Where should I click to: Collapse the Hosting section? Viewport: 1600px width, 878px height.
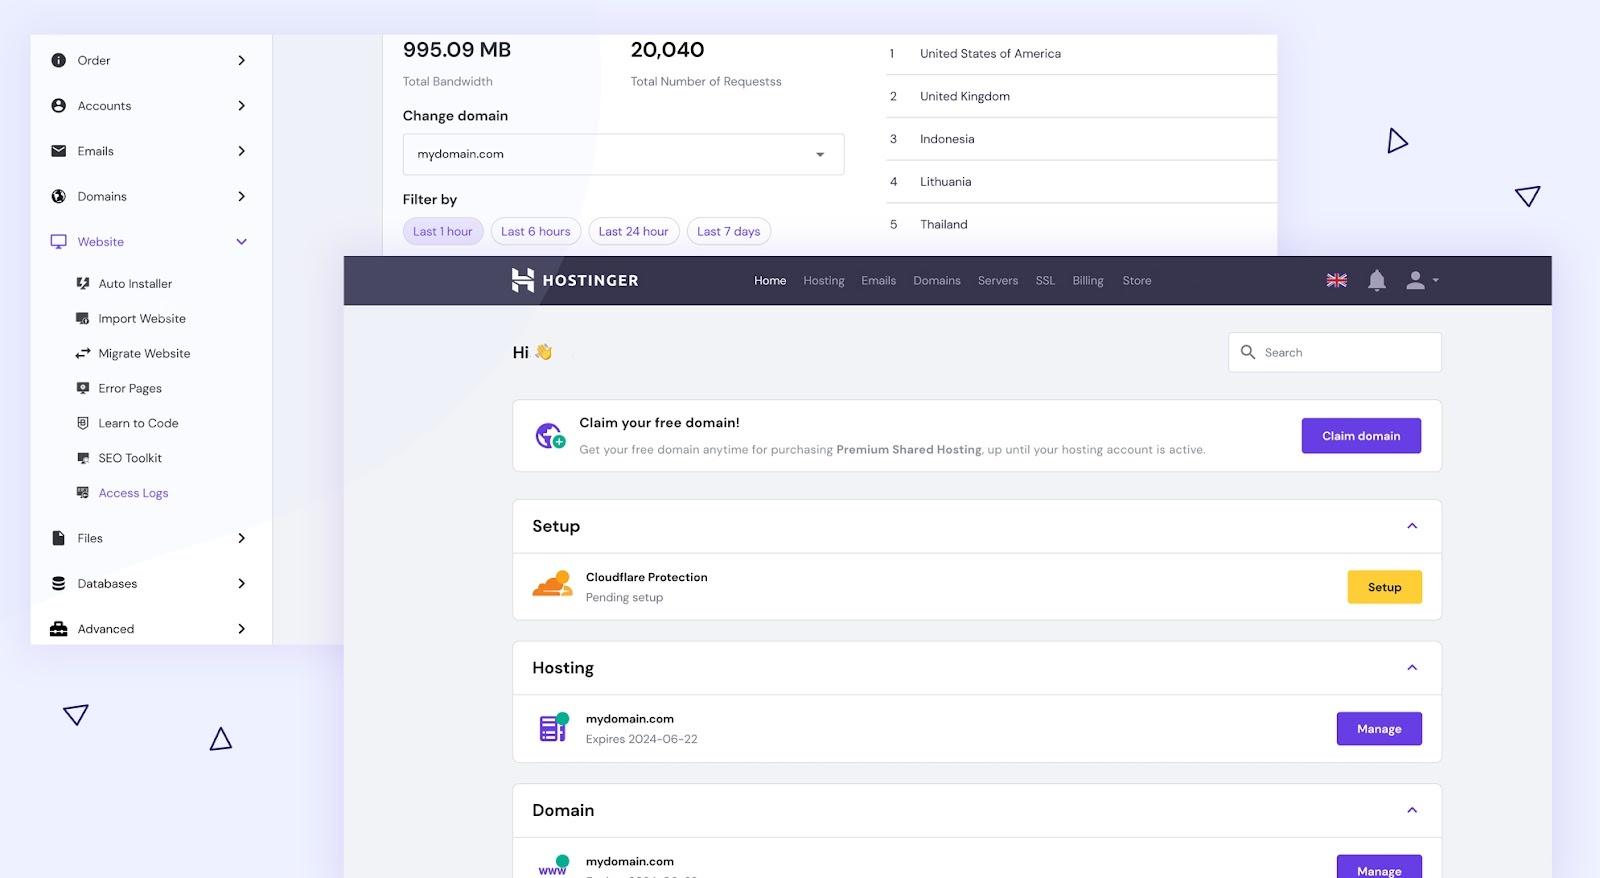tap(1412, 668)
